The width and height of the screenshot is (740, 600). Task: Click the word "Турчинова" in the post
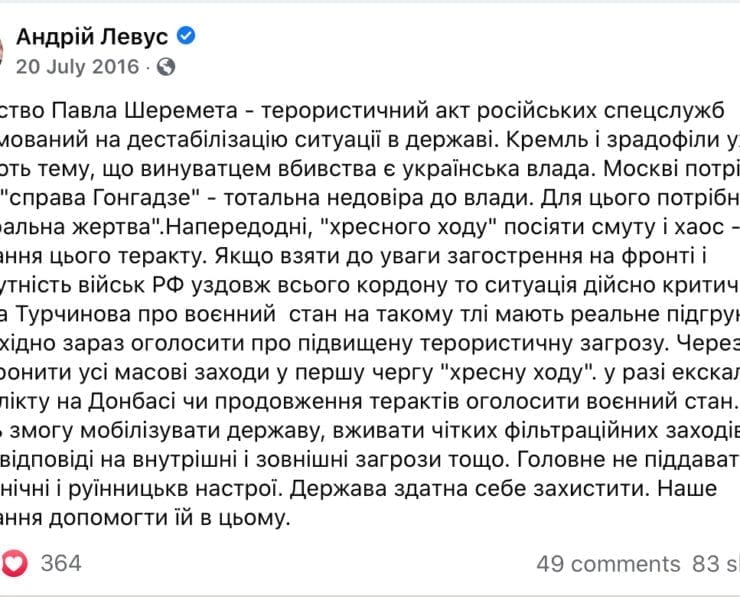tap(74, 314)
